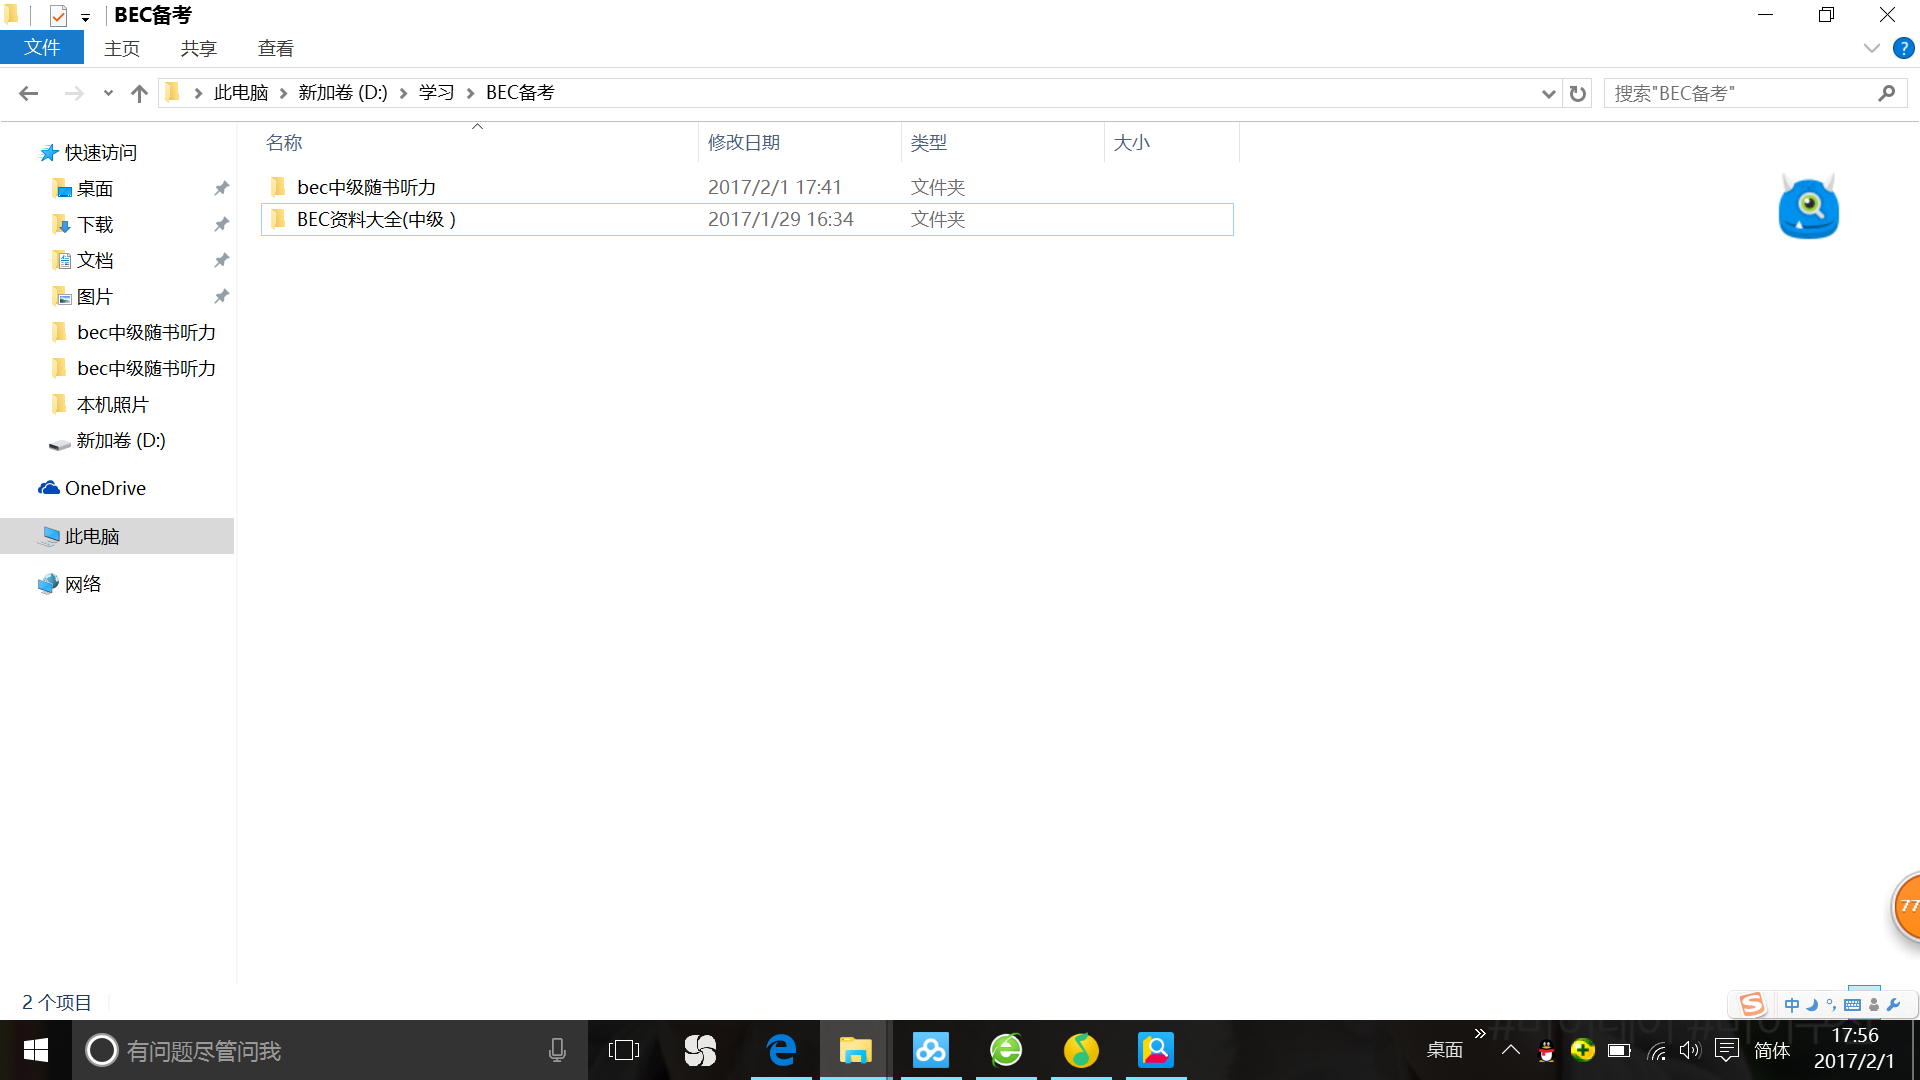The height and width of the screenshot is (1080, 1920).
Task: Toggle Sogou soft keyboard icon
Action: tap(1852, 1005)
